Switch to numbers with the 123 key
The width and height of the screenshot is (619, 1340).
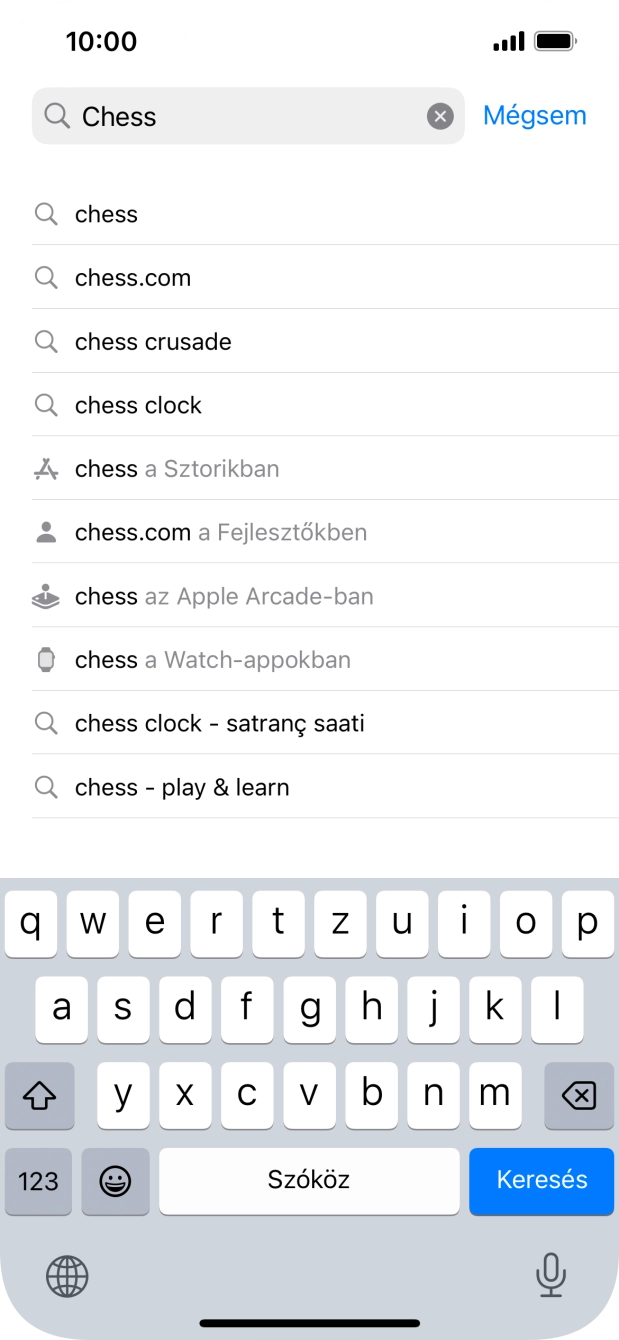coord(38,1181)
